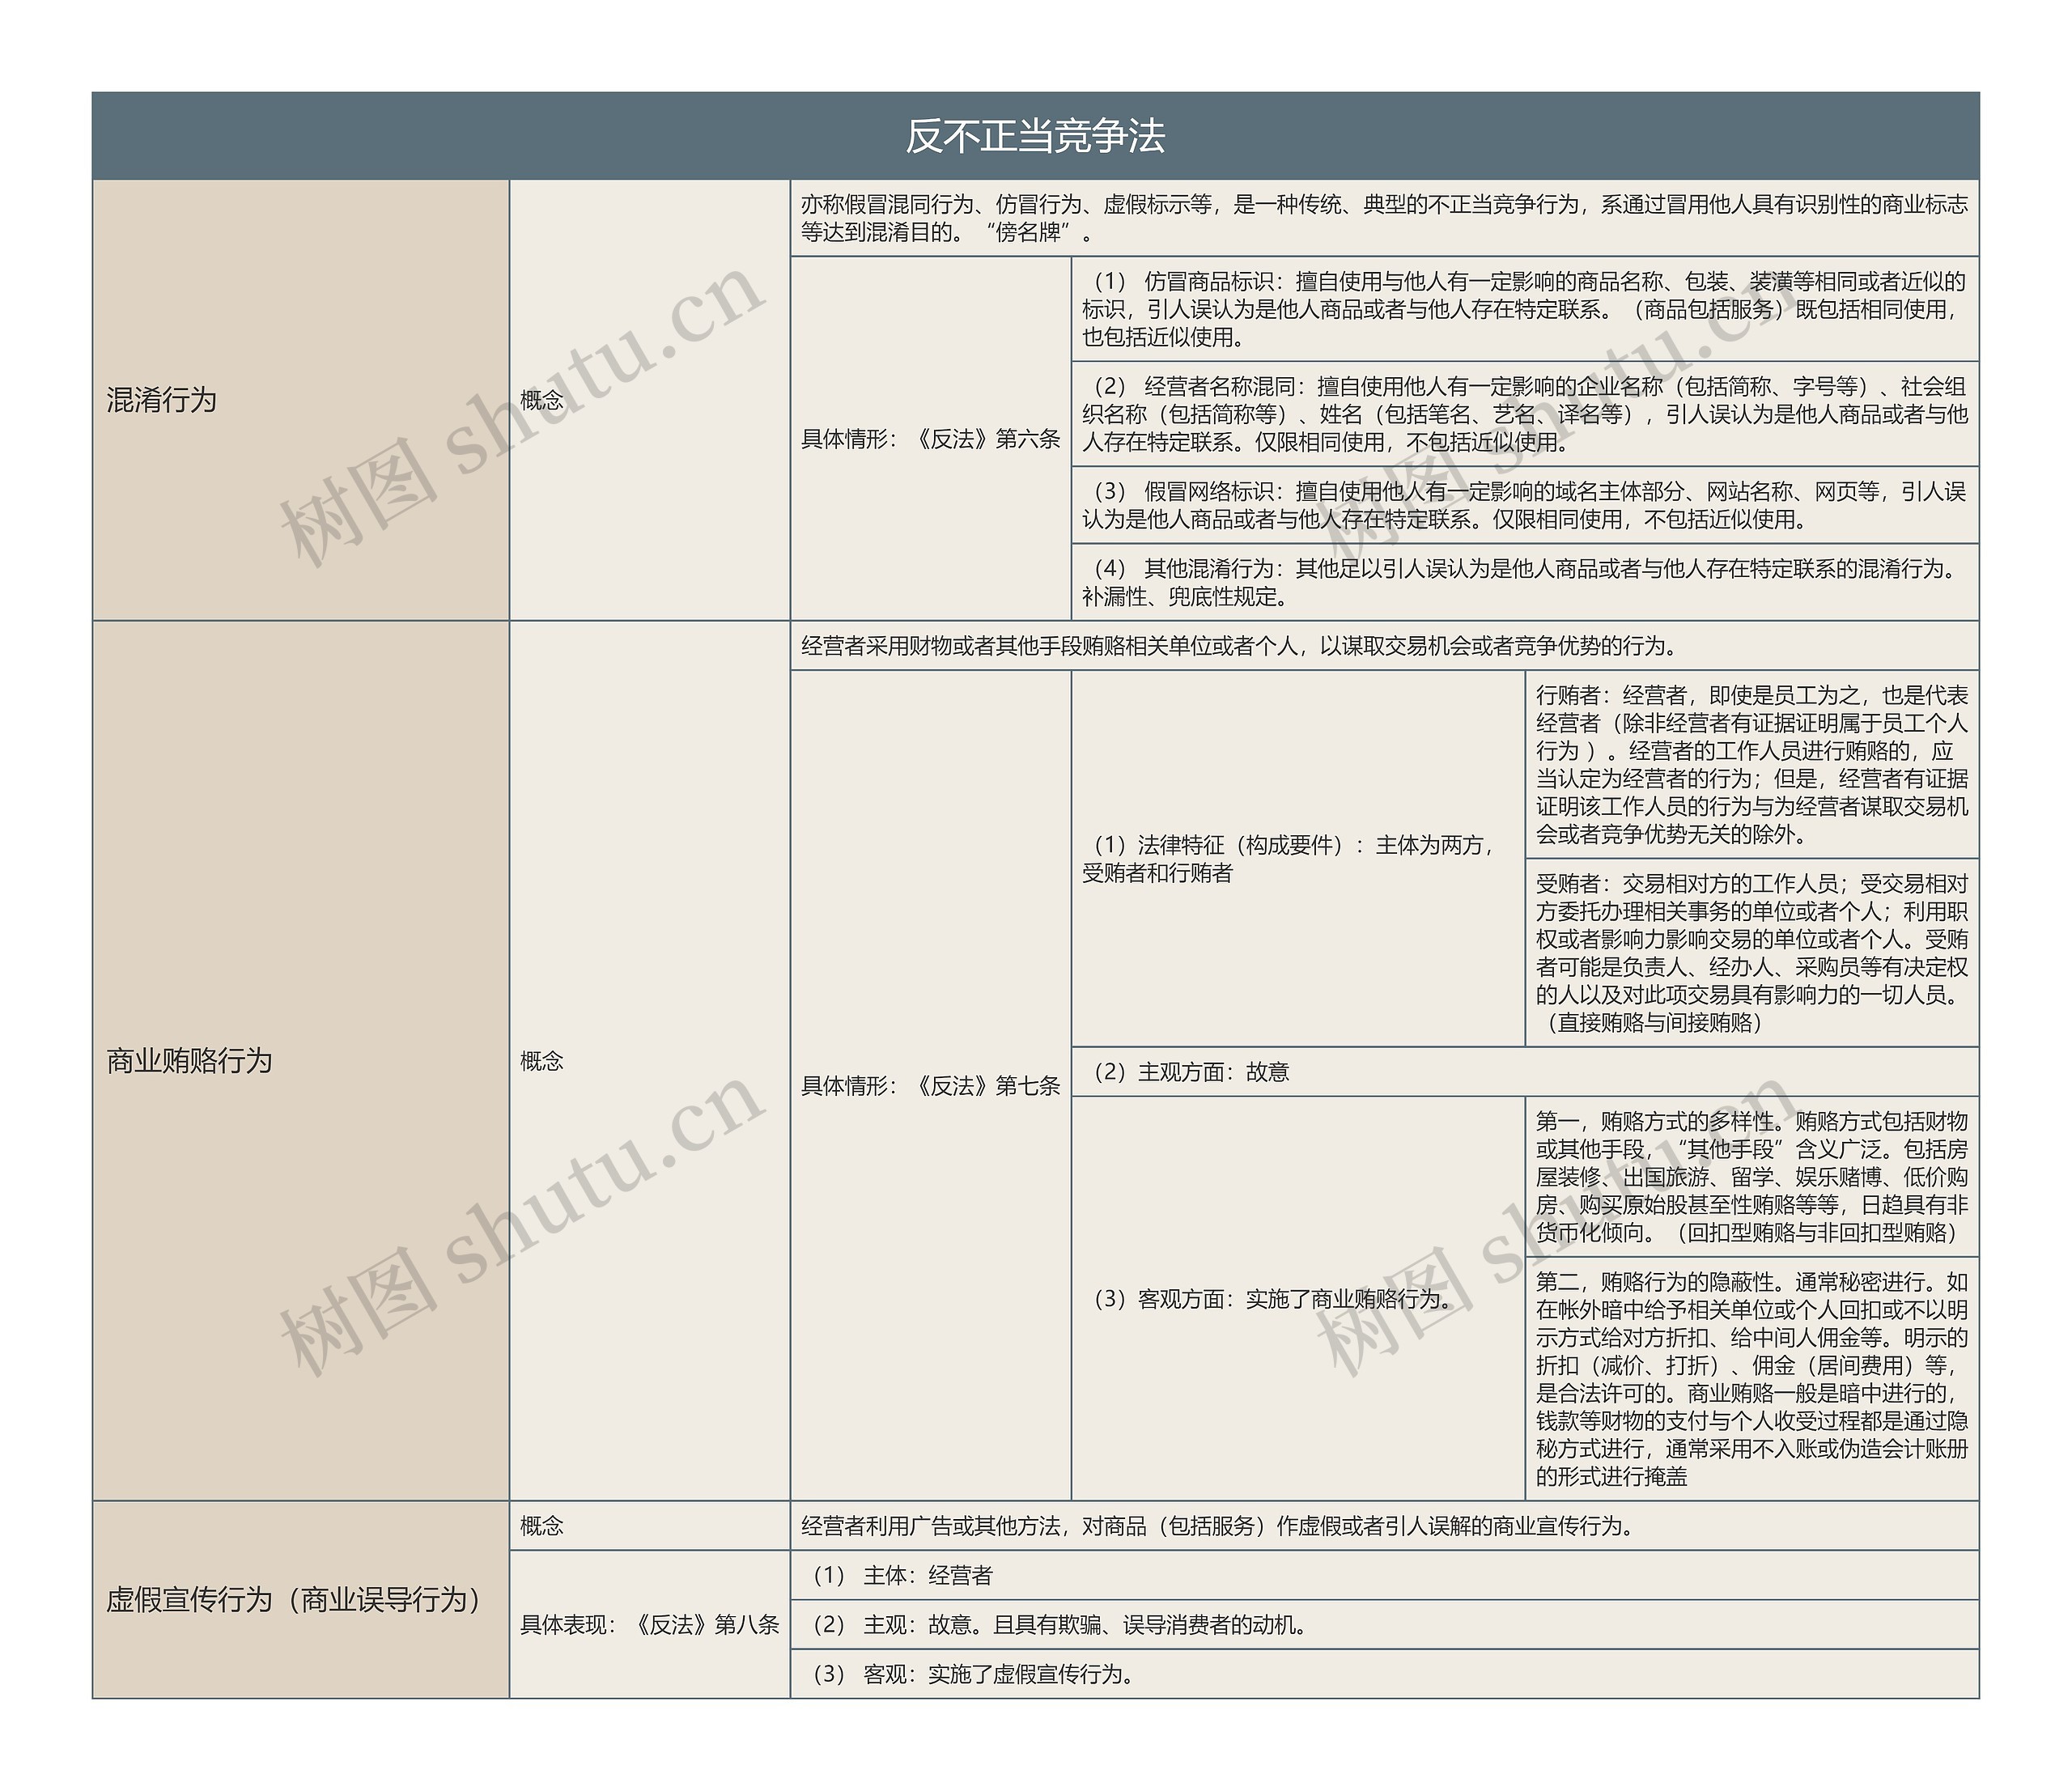Click 概念 cell in 混淆行为 row
This screenshot has width=2072, height=1791.
tap(650, 400)
